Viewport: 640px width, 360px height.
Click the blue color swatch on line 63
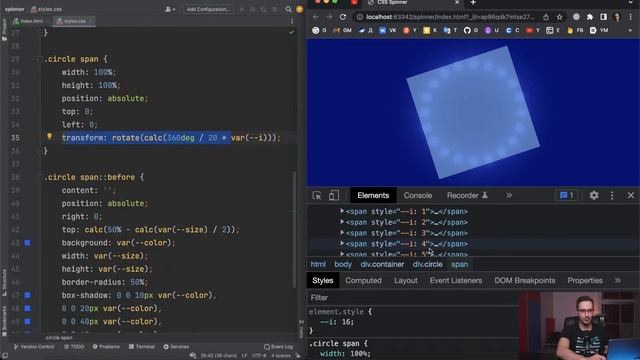(x=27, y=243)
